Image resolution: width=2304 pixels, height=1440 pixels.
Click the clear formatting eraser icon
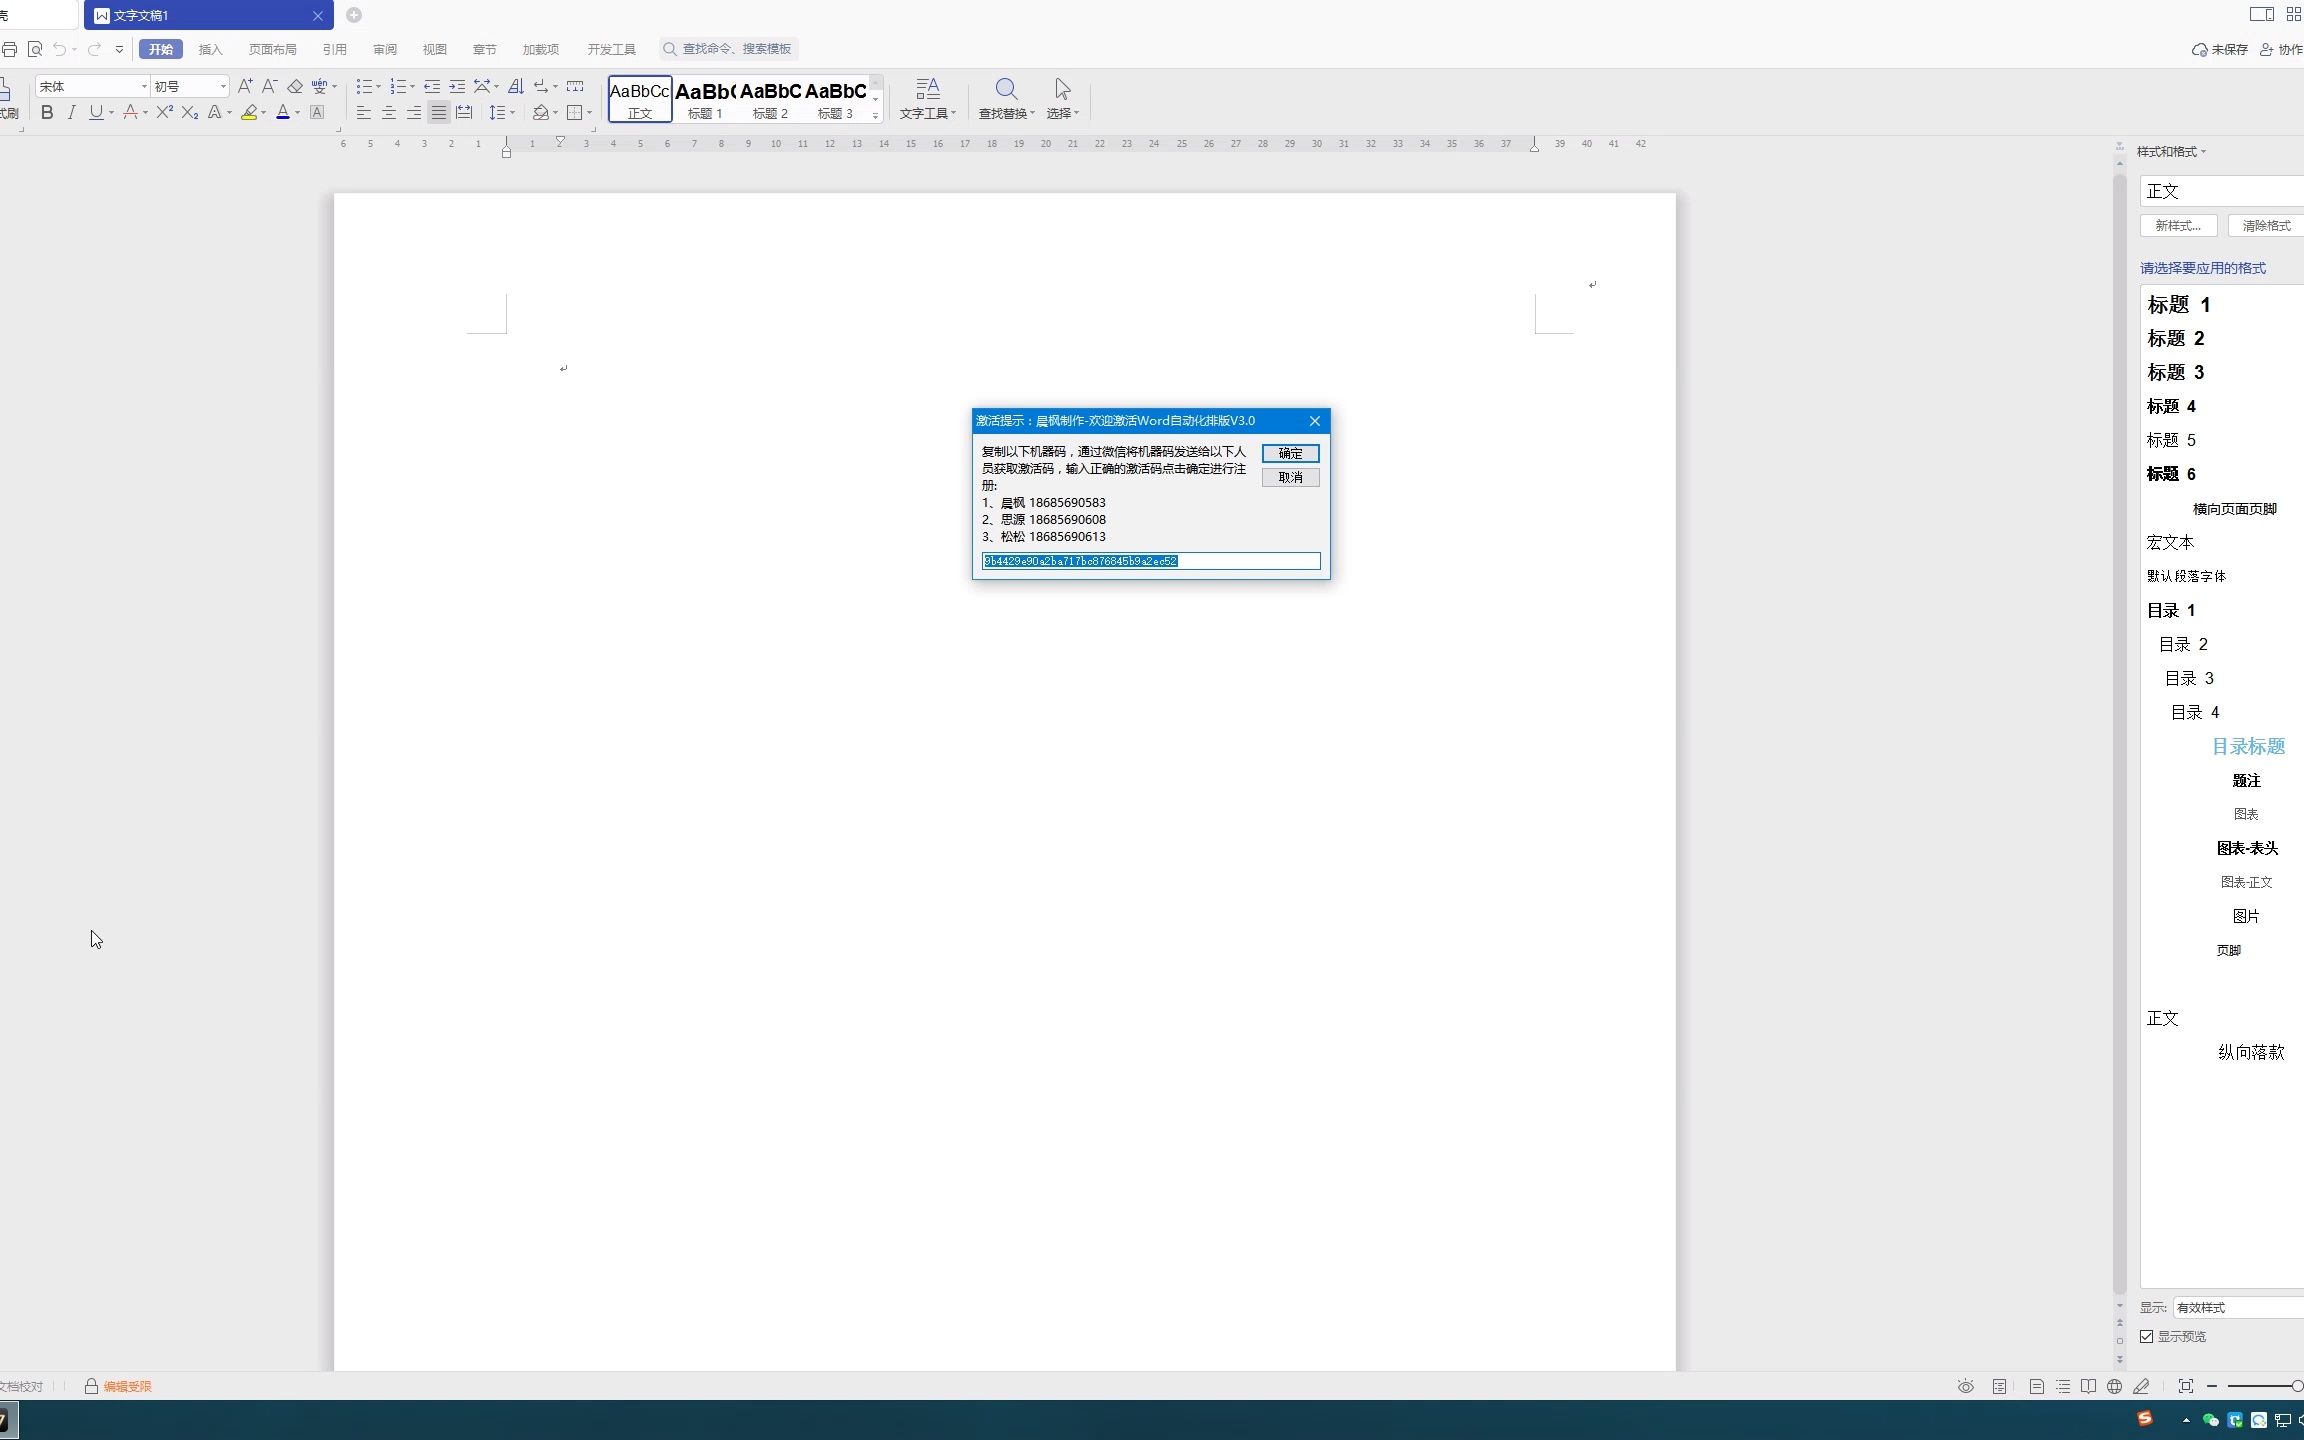(295, 87)
